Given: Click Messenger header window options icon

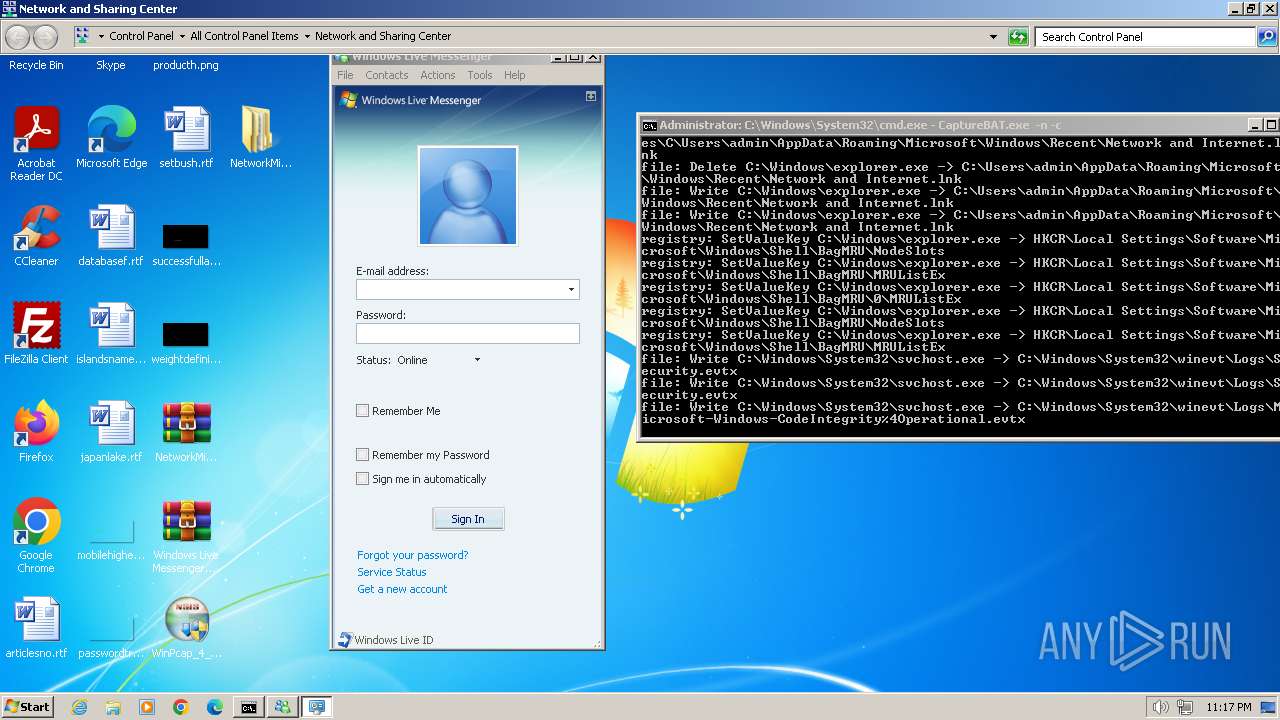Looking at the screenshot, I should [x=591, y=96].
